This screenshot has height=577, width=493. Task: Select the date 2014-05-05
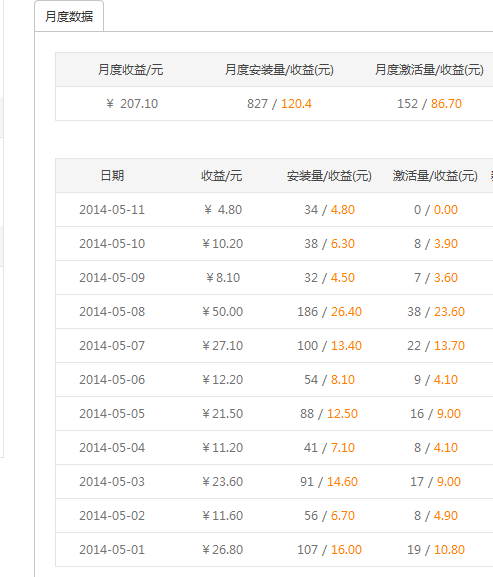point(112,414)
